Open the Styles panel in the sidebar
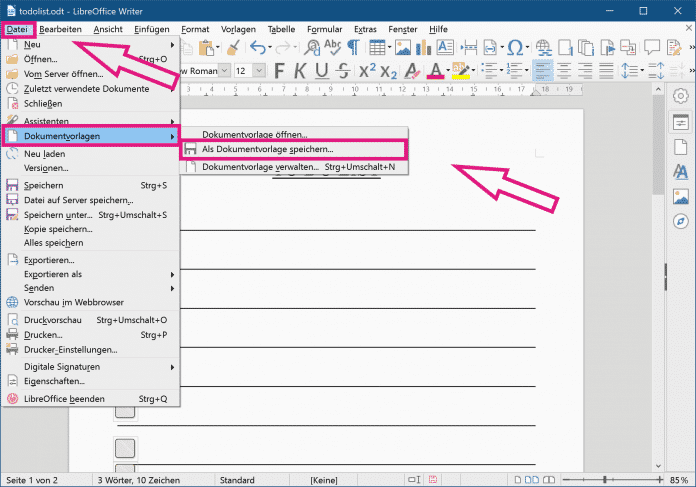This screenshot has height=487, width=696. tap(681, 171)
